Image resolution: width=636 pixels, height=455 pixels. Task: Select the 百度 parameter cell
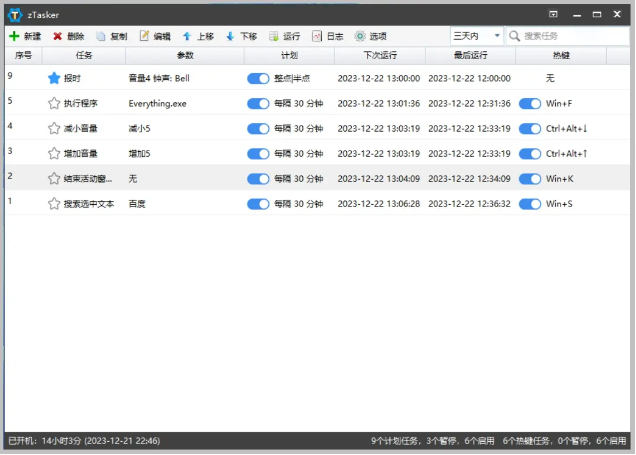137,204
